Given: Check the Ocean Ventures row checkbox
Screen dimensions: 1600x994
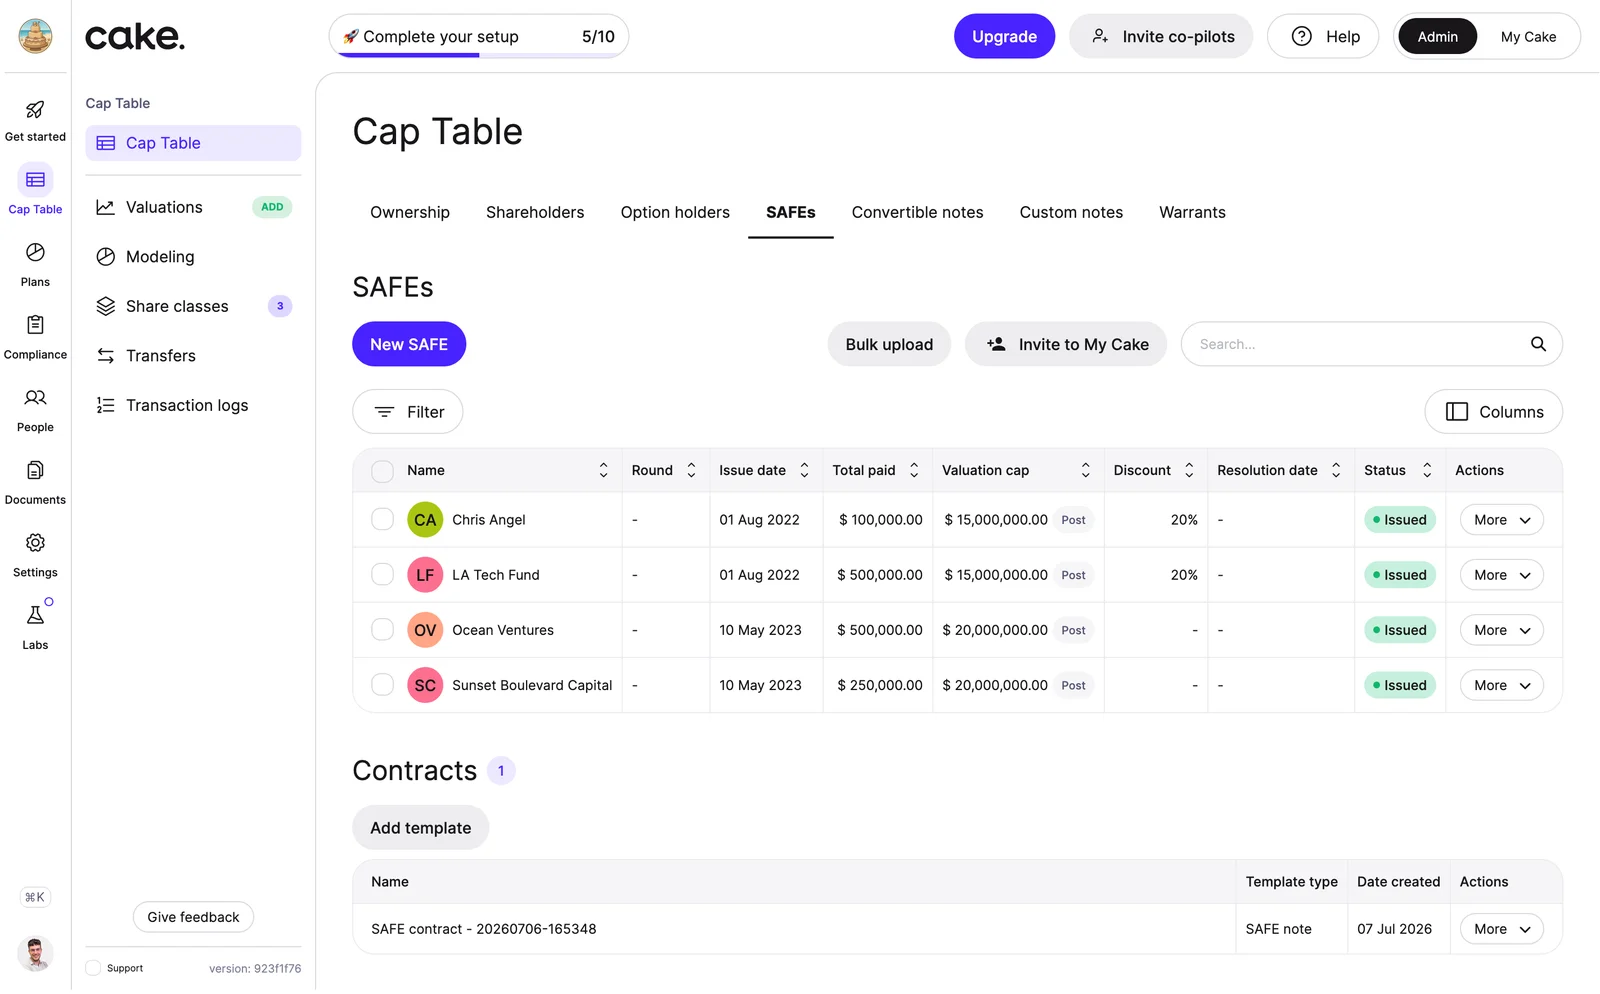Looking at the screenshot, I should coord(382,630).
